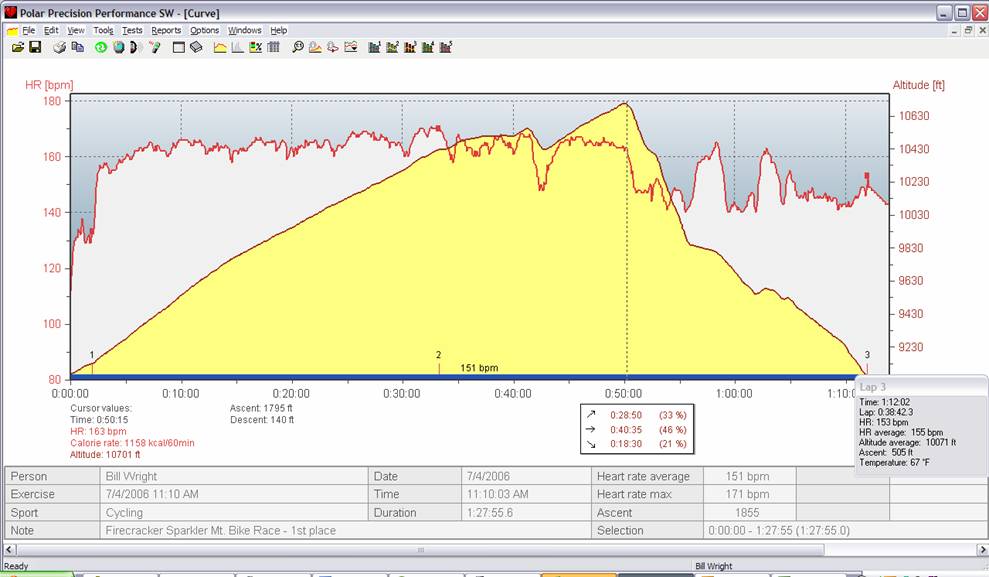Click bar chart icon numbered 3
This screenshot has height=577, width=989.
click(x=410, y=47)
